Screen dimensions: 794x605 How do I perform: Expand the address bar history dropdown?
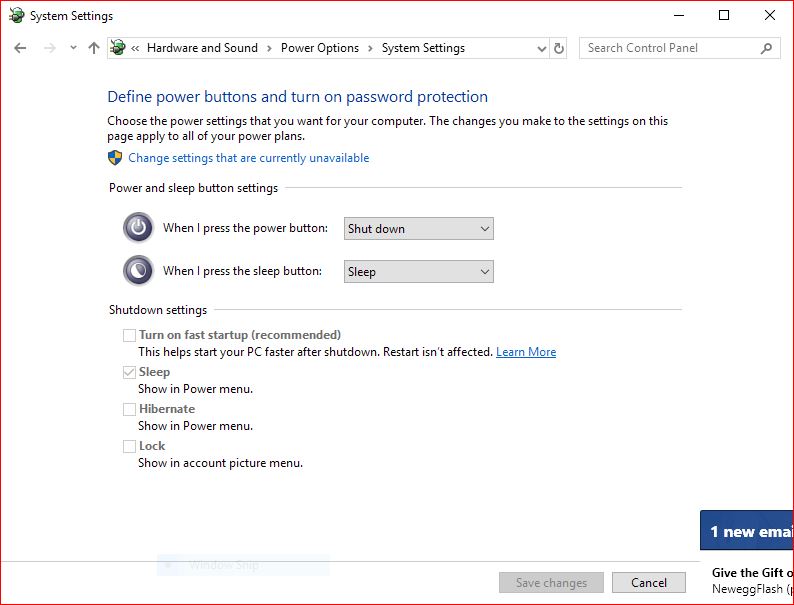(x=542, y=49)
